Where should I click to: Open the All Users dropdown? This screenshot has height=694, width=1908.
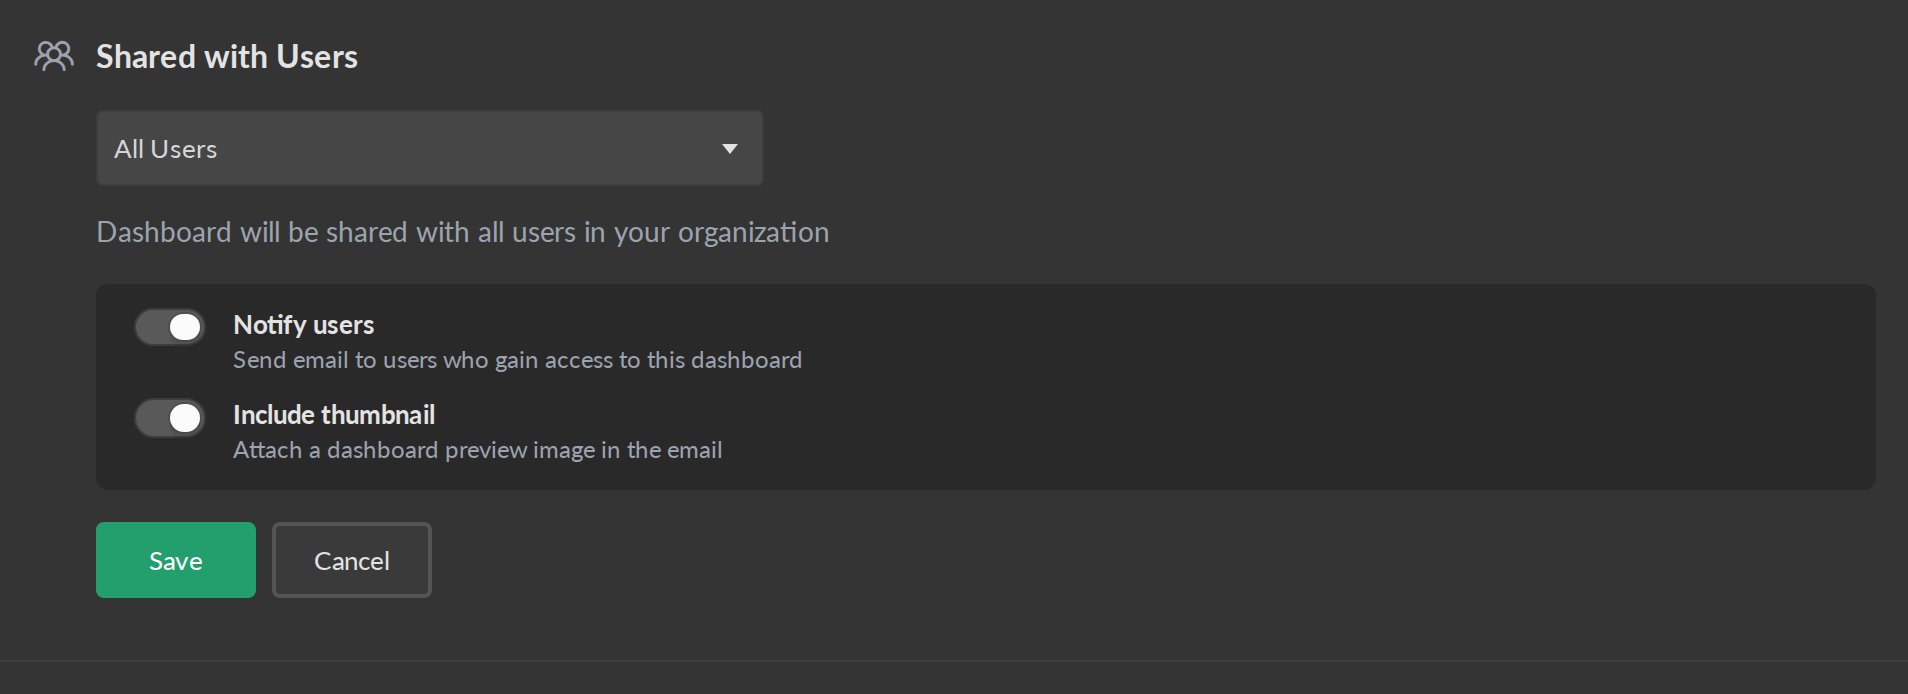coord(429,148)
